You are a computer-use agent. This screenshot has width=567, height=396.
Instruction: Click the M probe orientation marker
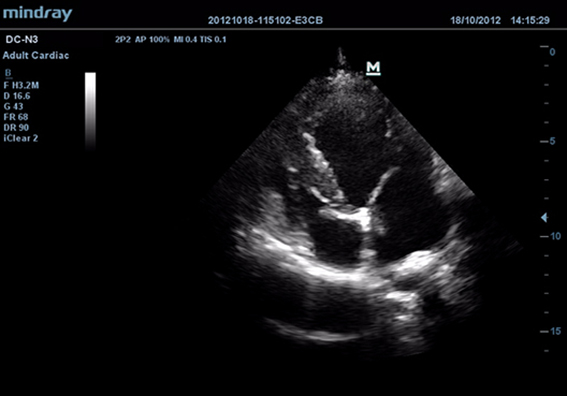tap(373, 68)
